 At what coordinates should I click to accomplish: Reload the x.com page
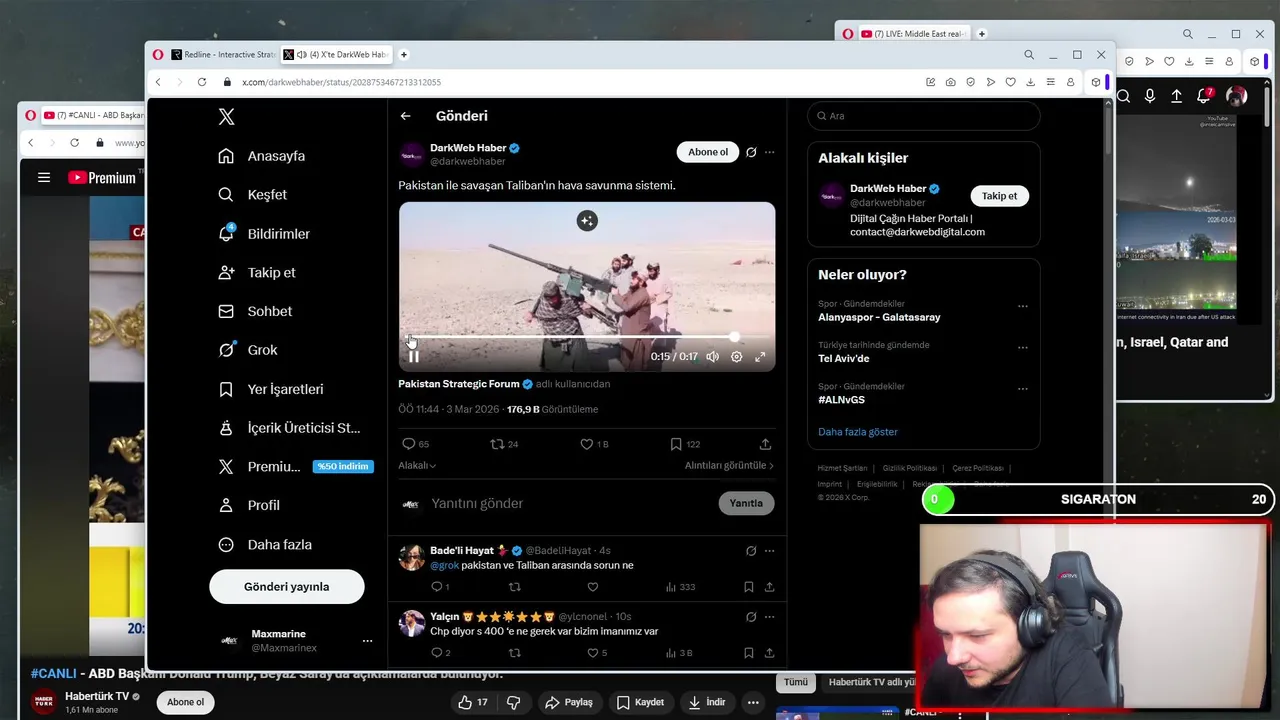coord(202,82)
